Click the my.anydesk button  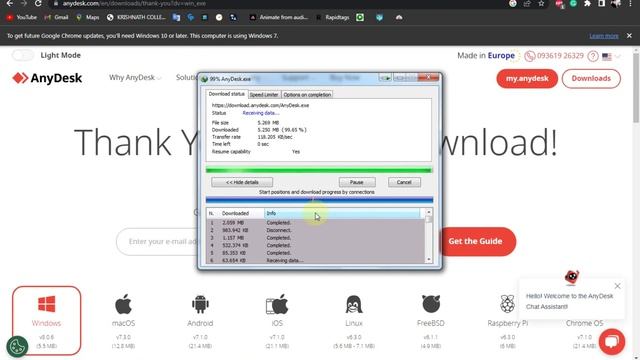[x=527, y=78]
